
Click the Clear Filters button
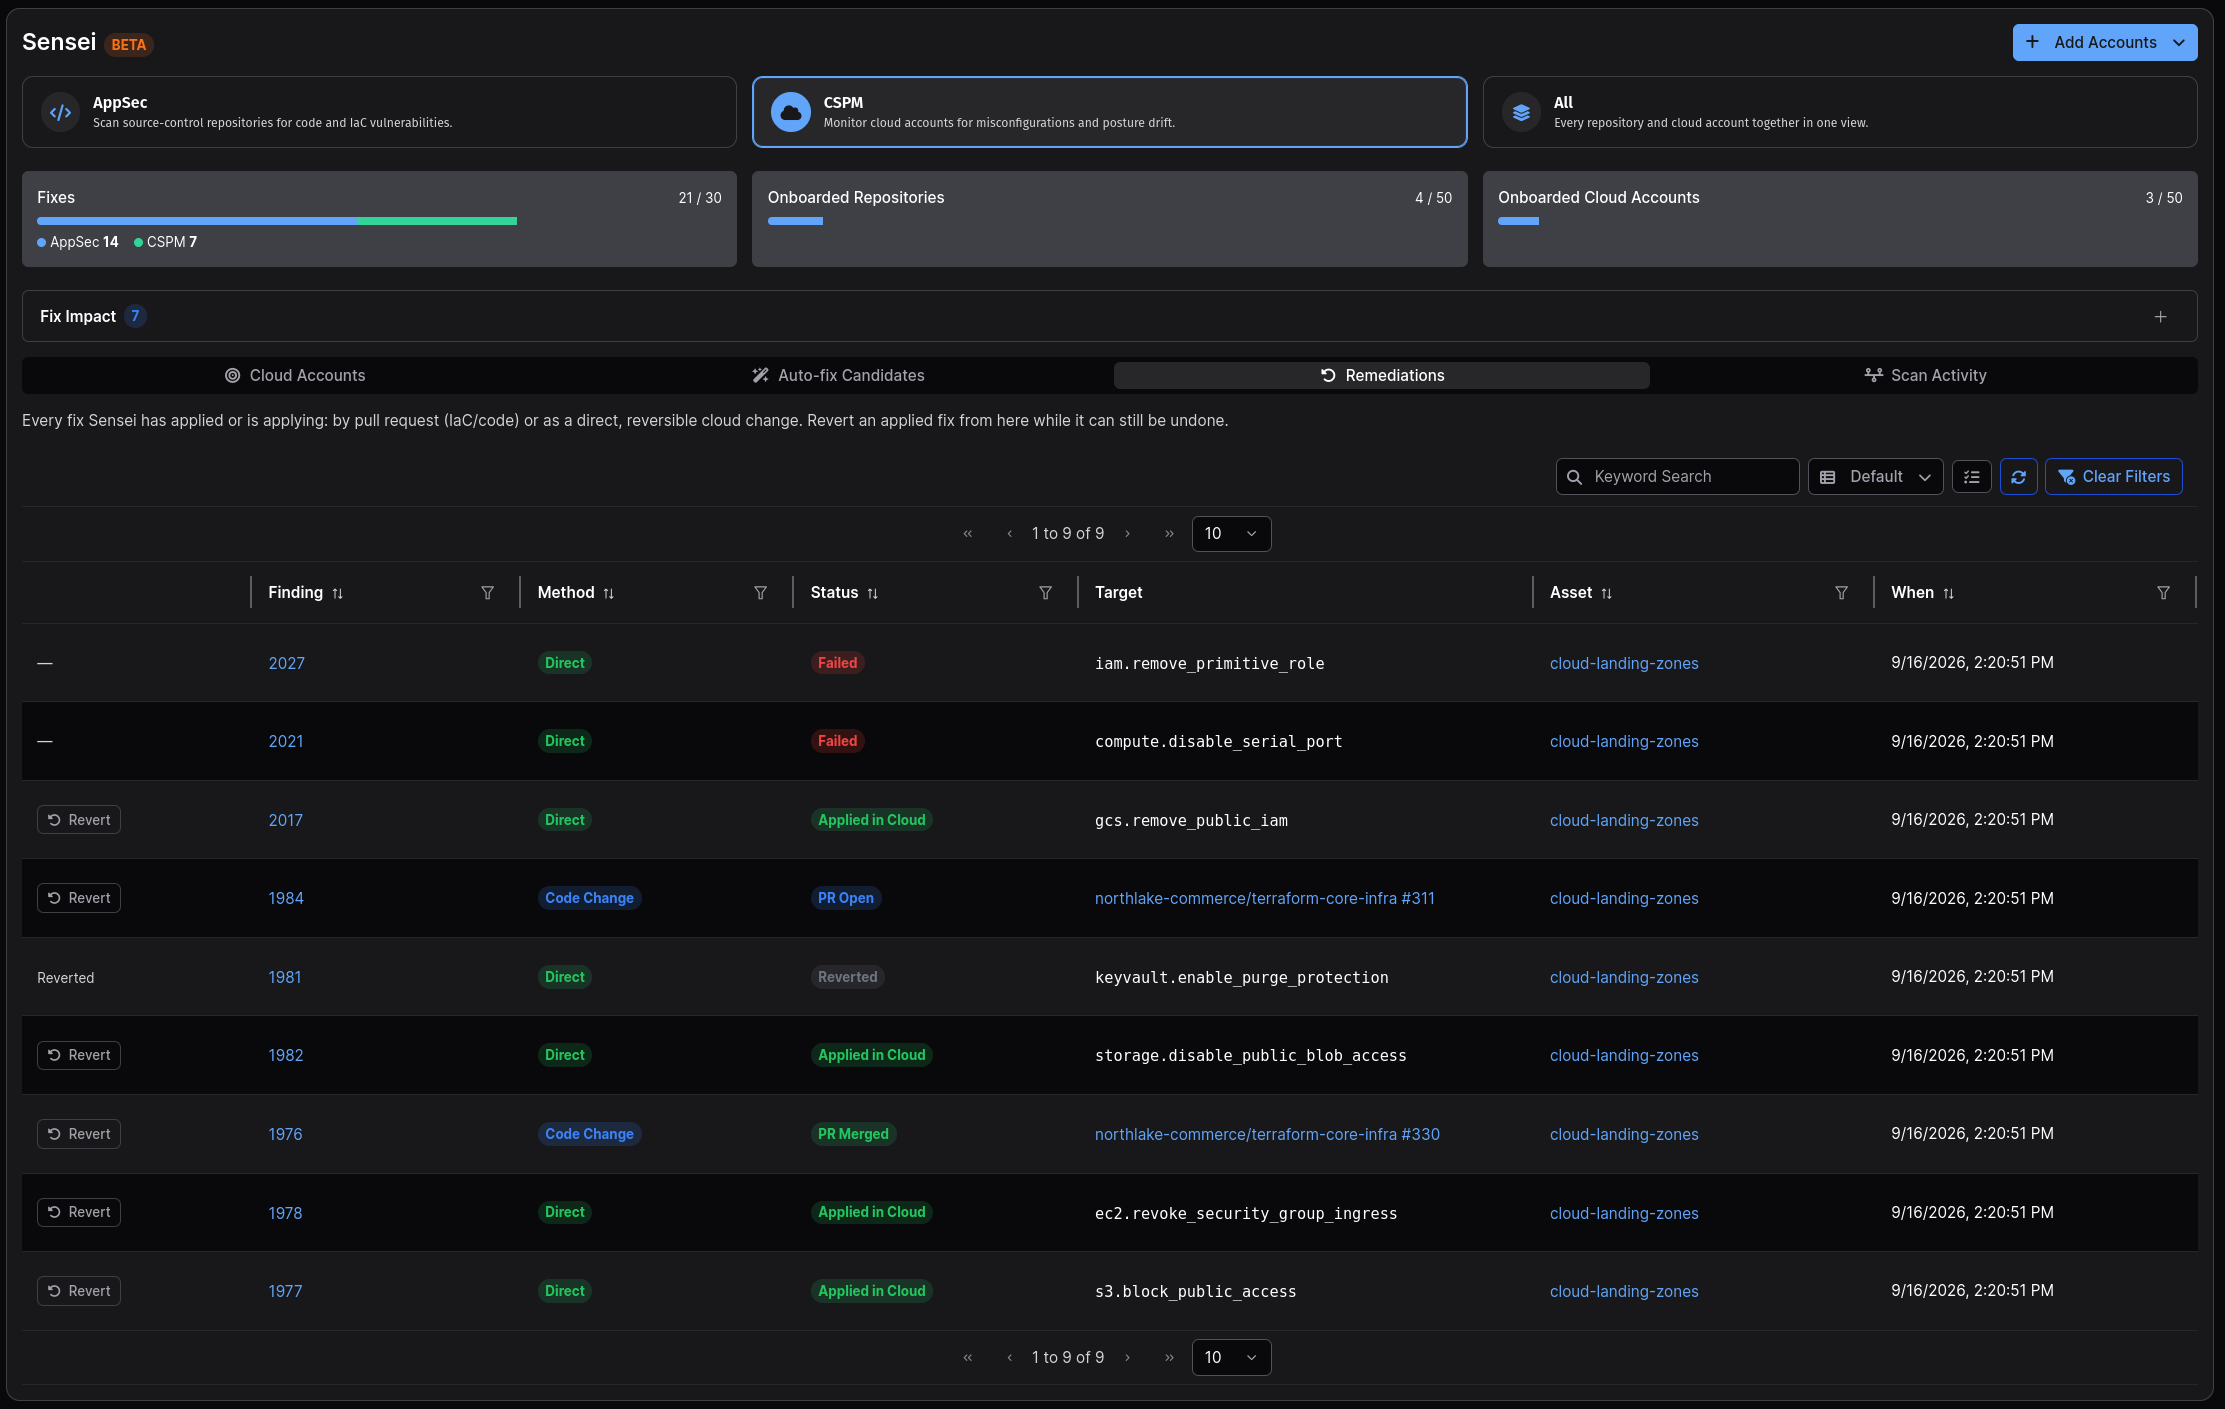point(2113,477)
